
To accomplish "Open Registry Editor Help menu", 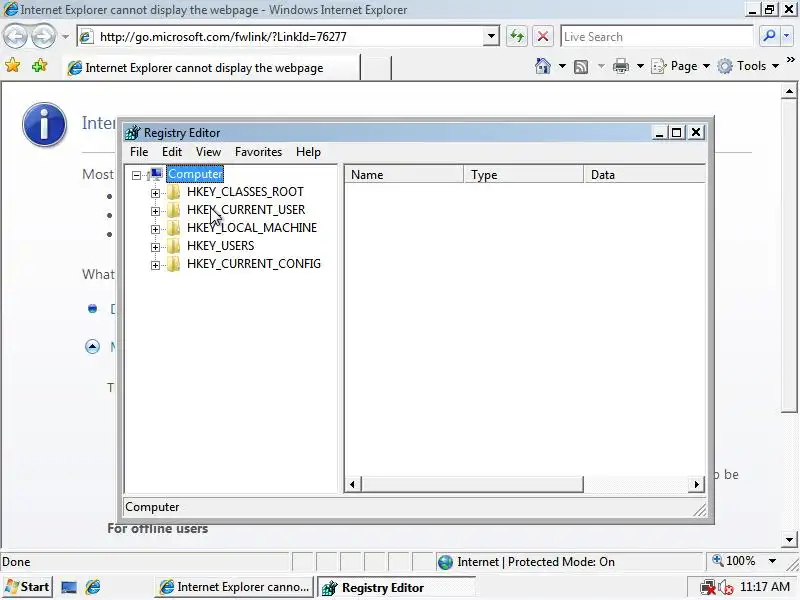I will (308, 152).
